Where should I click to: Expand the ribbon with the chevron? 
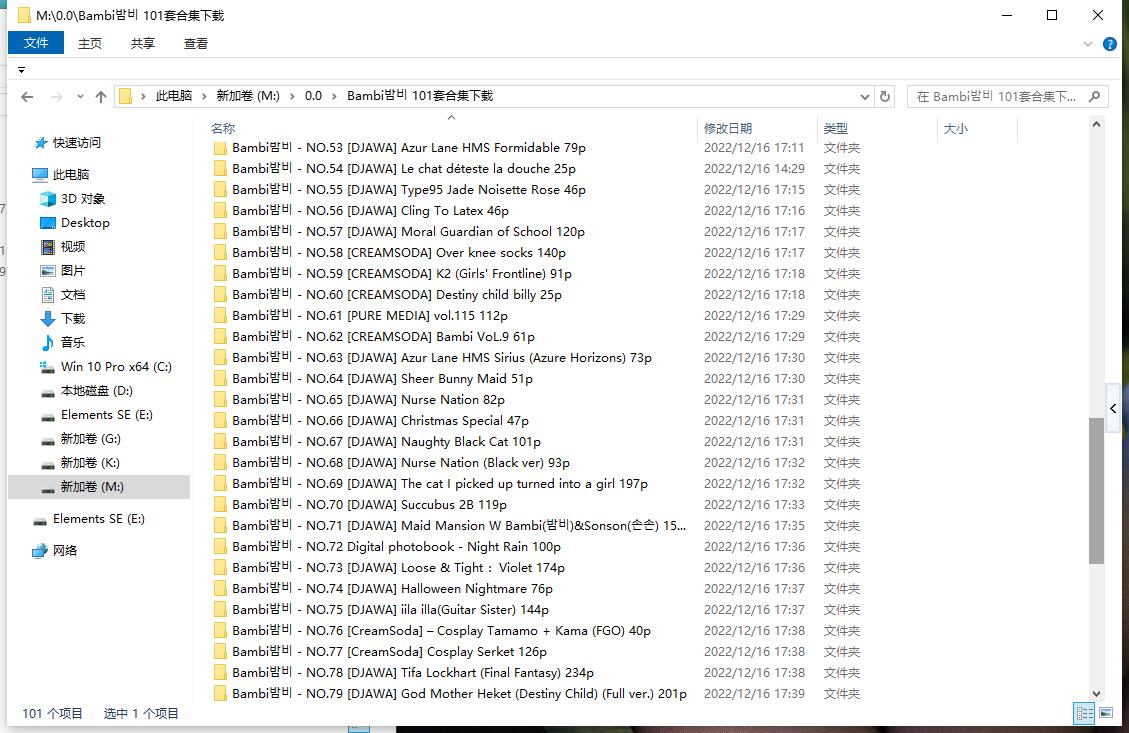(1087, 44)
